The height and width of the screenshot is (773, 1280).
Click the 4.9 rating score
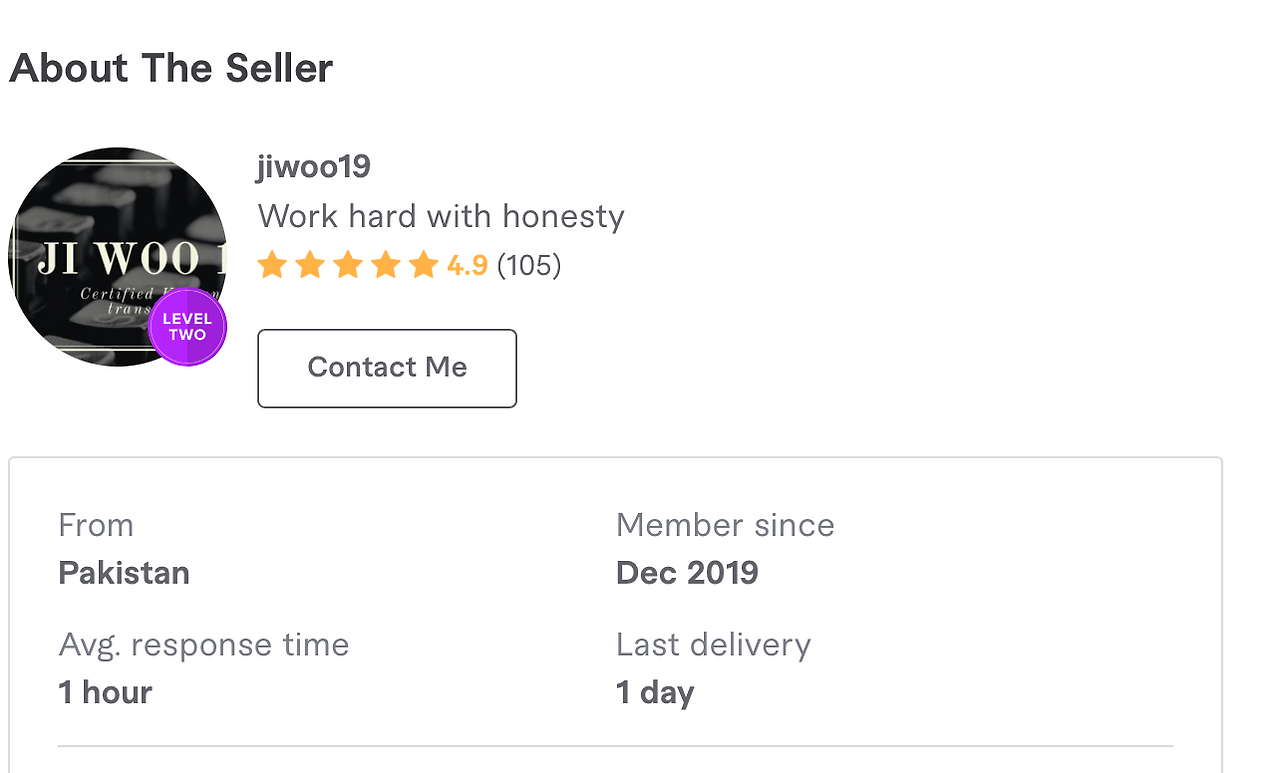[x=467, y=265]
